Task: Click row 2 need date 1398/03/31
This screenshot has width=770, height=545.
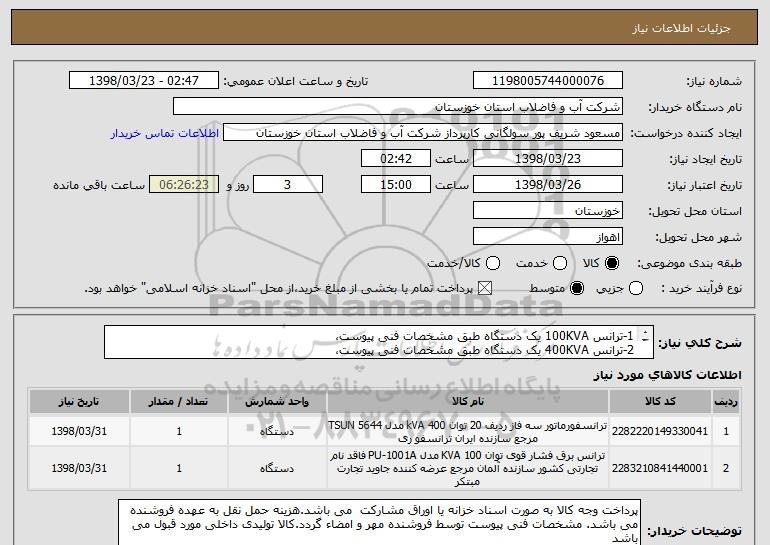Action: click(79, 468)
